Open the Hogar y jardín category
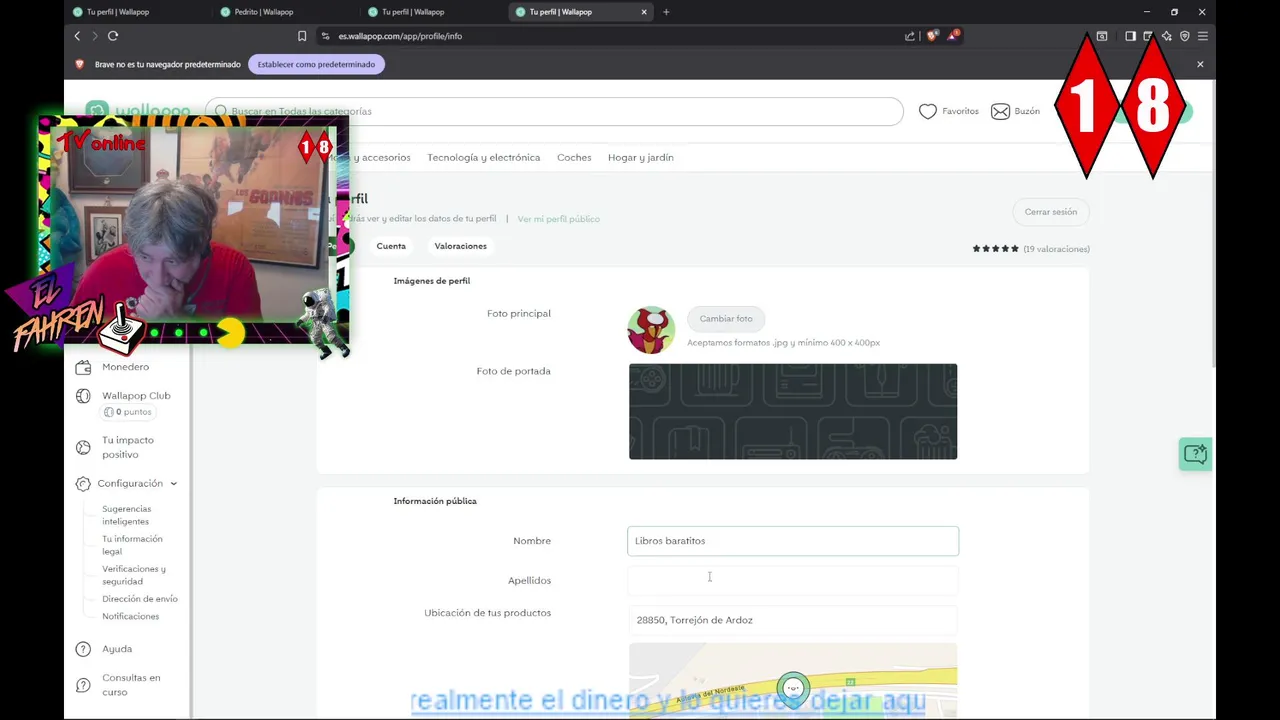The height and width of the screenshot is (720, 1280). click(x=641, y=157)
